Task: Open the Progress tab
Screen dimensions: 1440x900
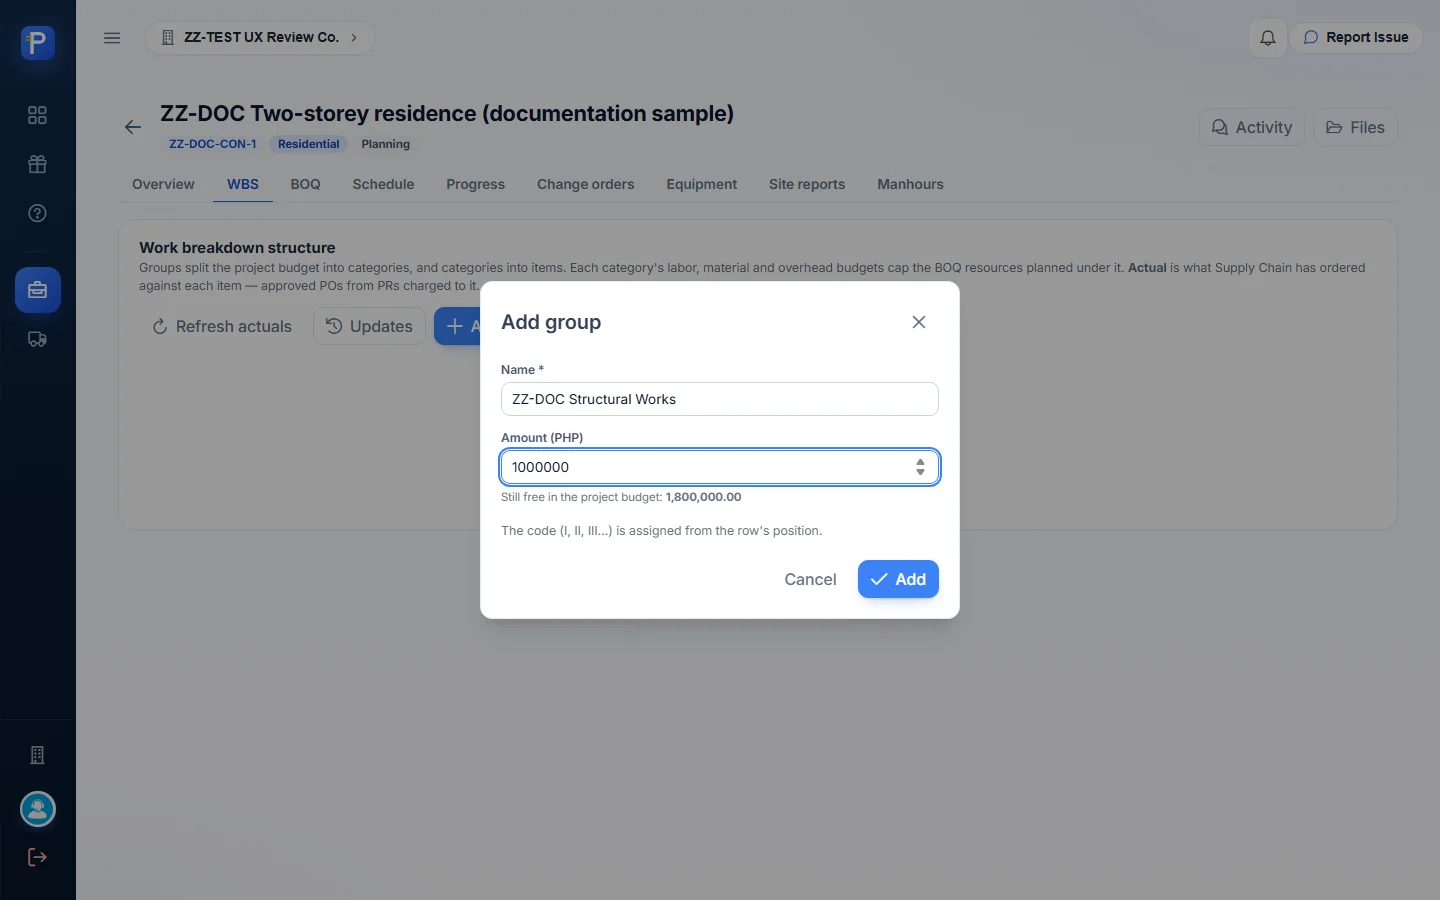Action: click(475, 184)
